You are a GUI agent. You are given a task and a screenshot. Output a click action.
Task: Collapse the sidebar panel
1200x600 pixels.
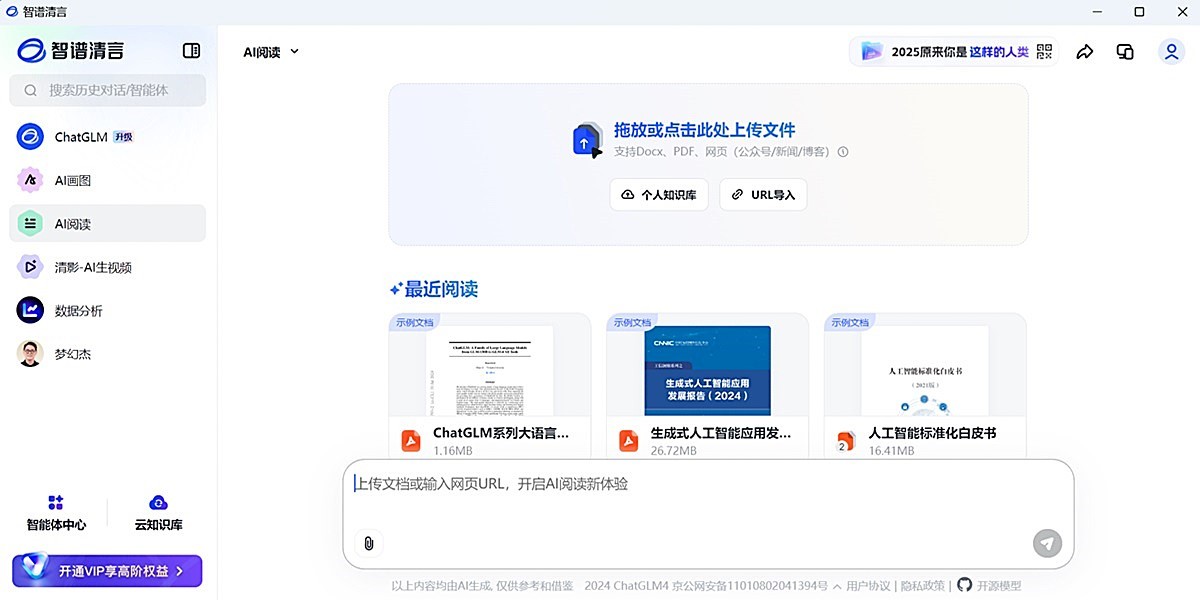190,50
